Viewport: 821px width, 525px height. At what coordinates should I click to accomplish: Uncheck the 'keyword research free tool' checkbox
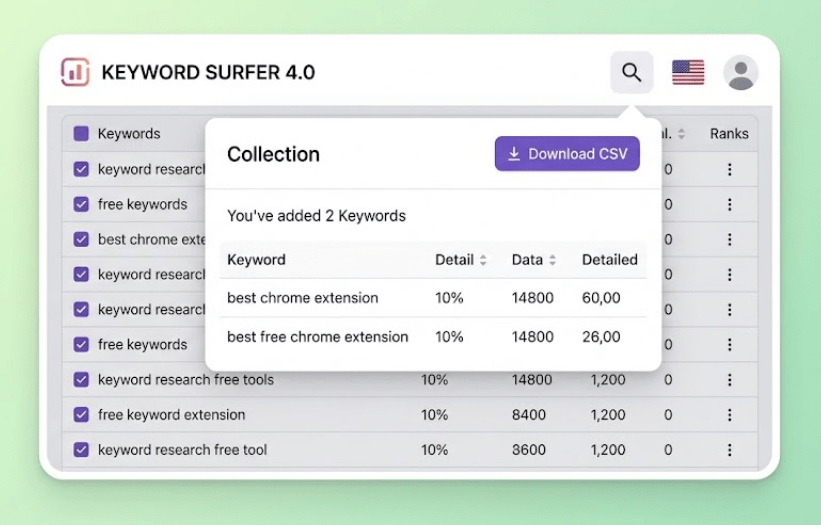[x=81, y=450]
